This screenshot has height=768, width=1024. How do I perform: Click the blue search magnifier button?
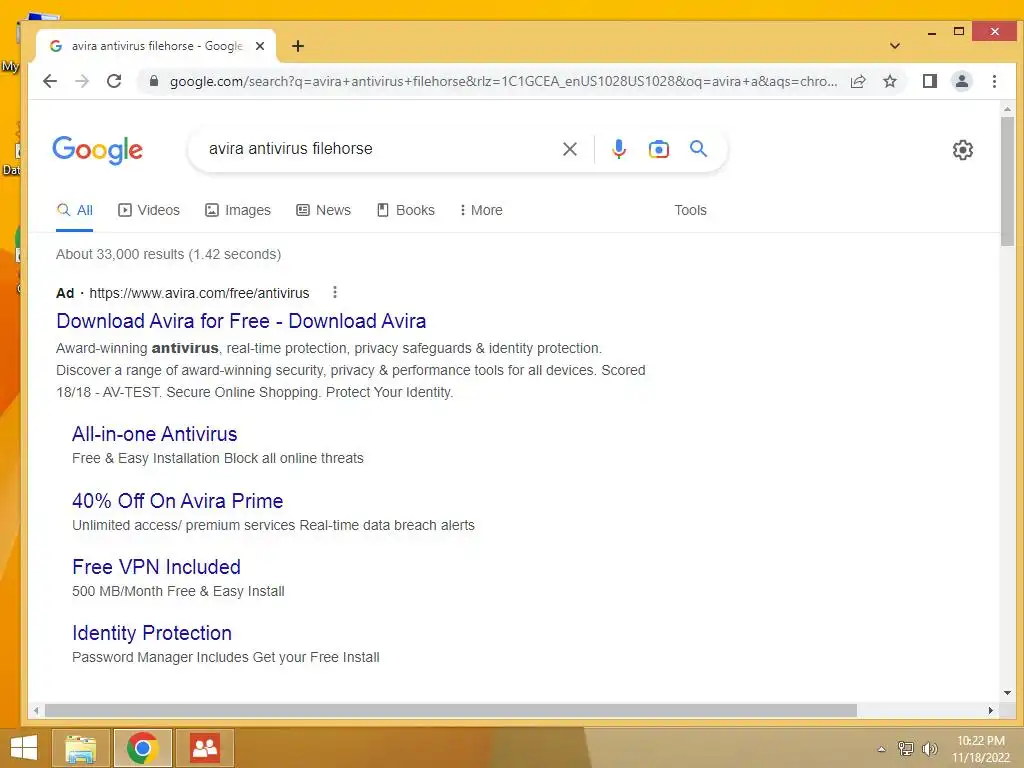[698, 149]
